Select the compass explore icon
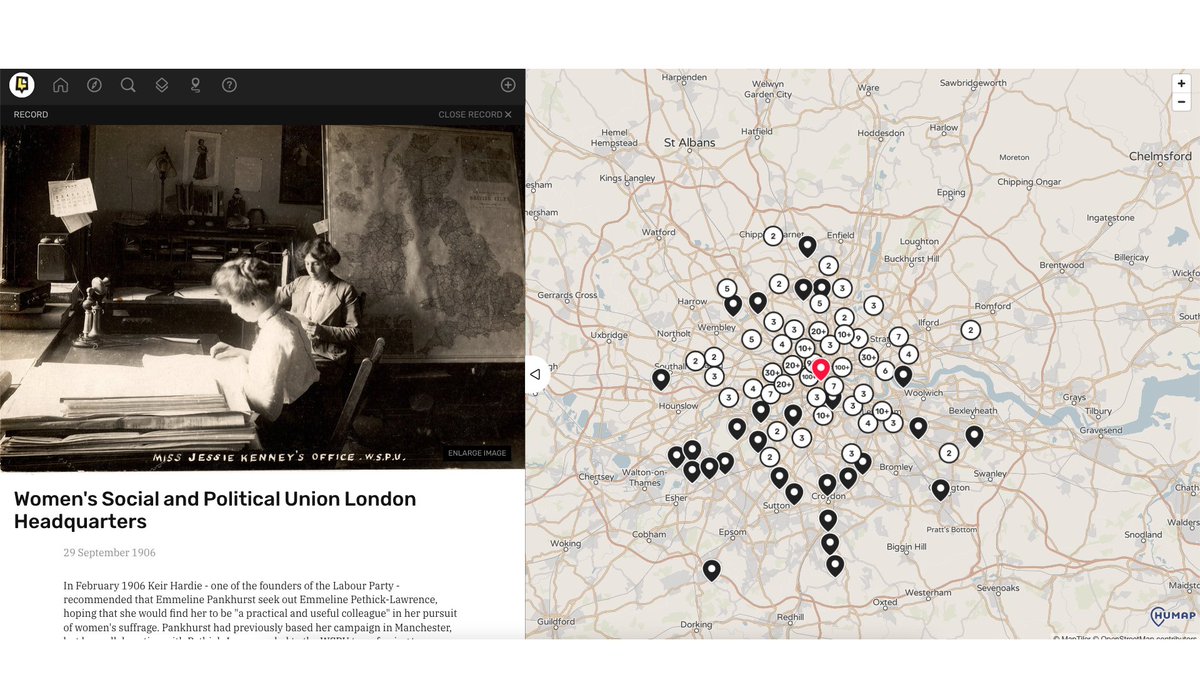Image resolution: width=1200 pixels, height=675 pixels. (x=94, y=85)
